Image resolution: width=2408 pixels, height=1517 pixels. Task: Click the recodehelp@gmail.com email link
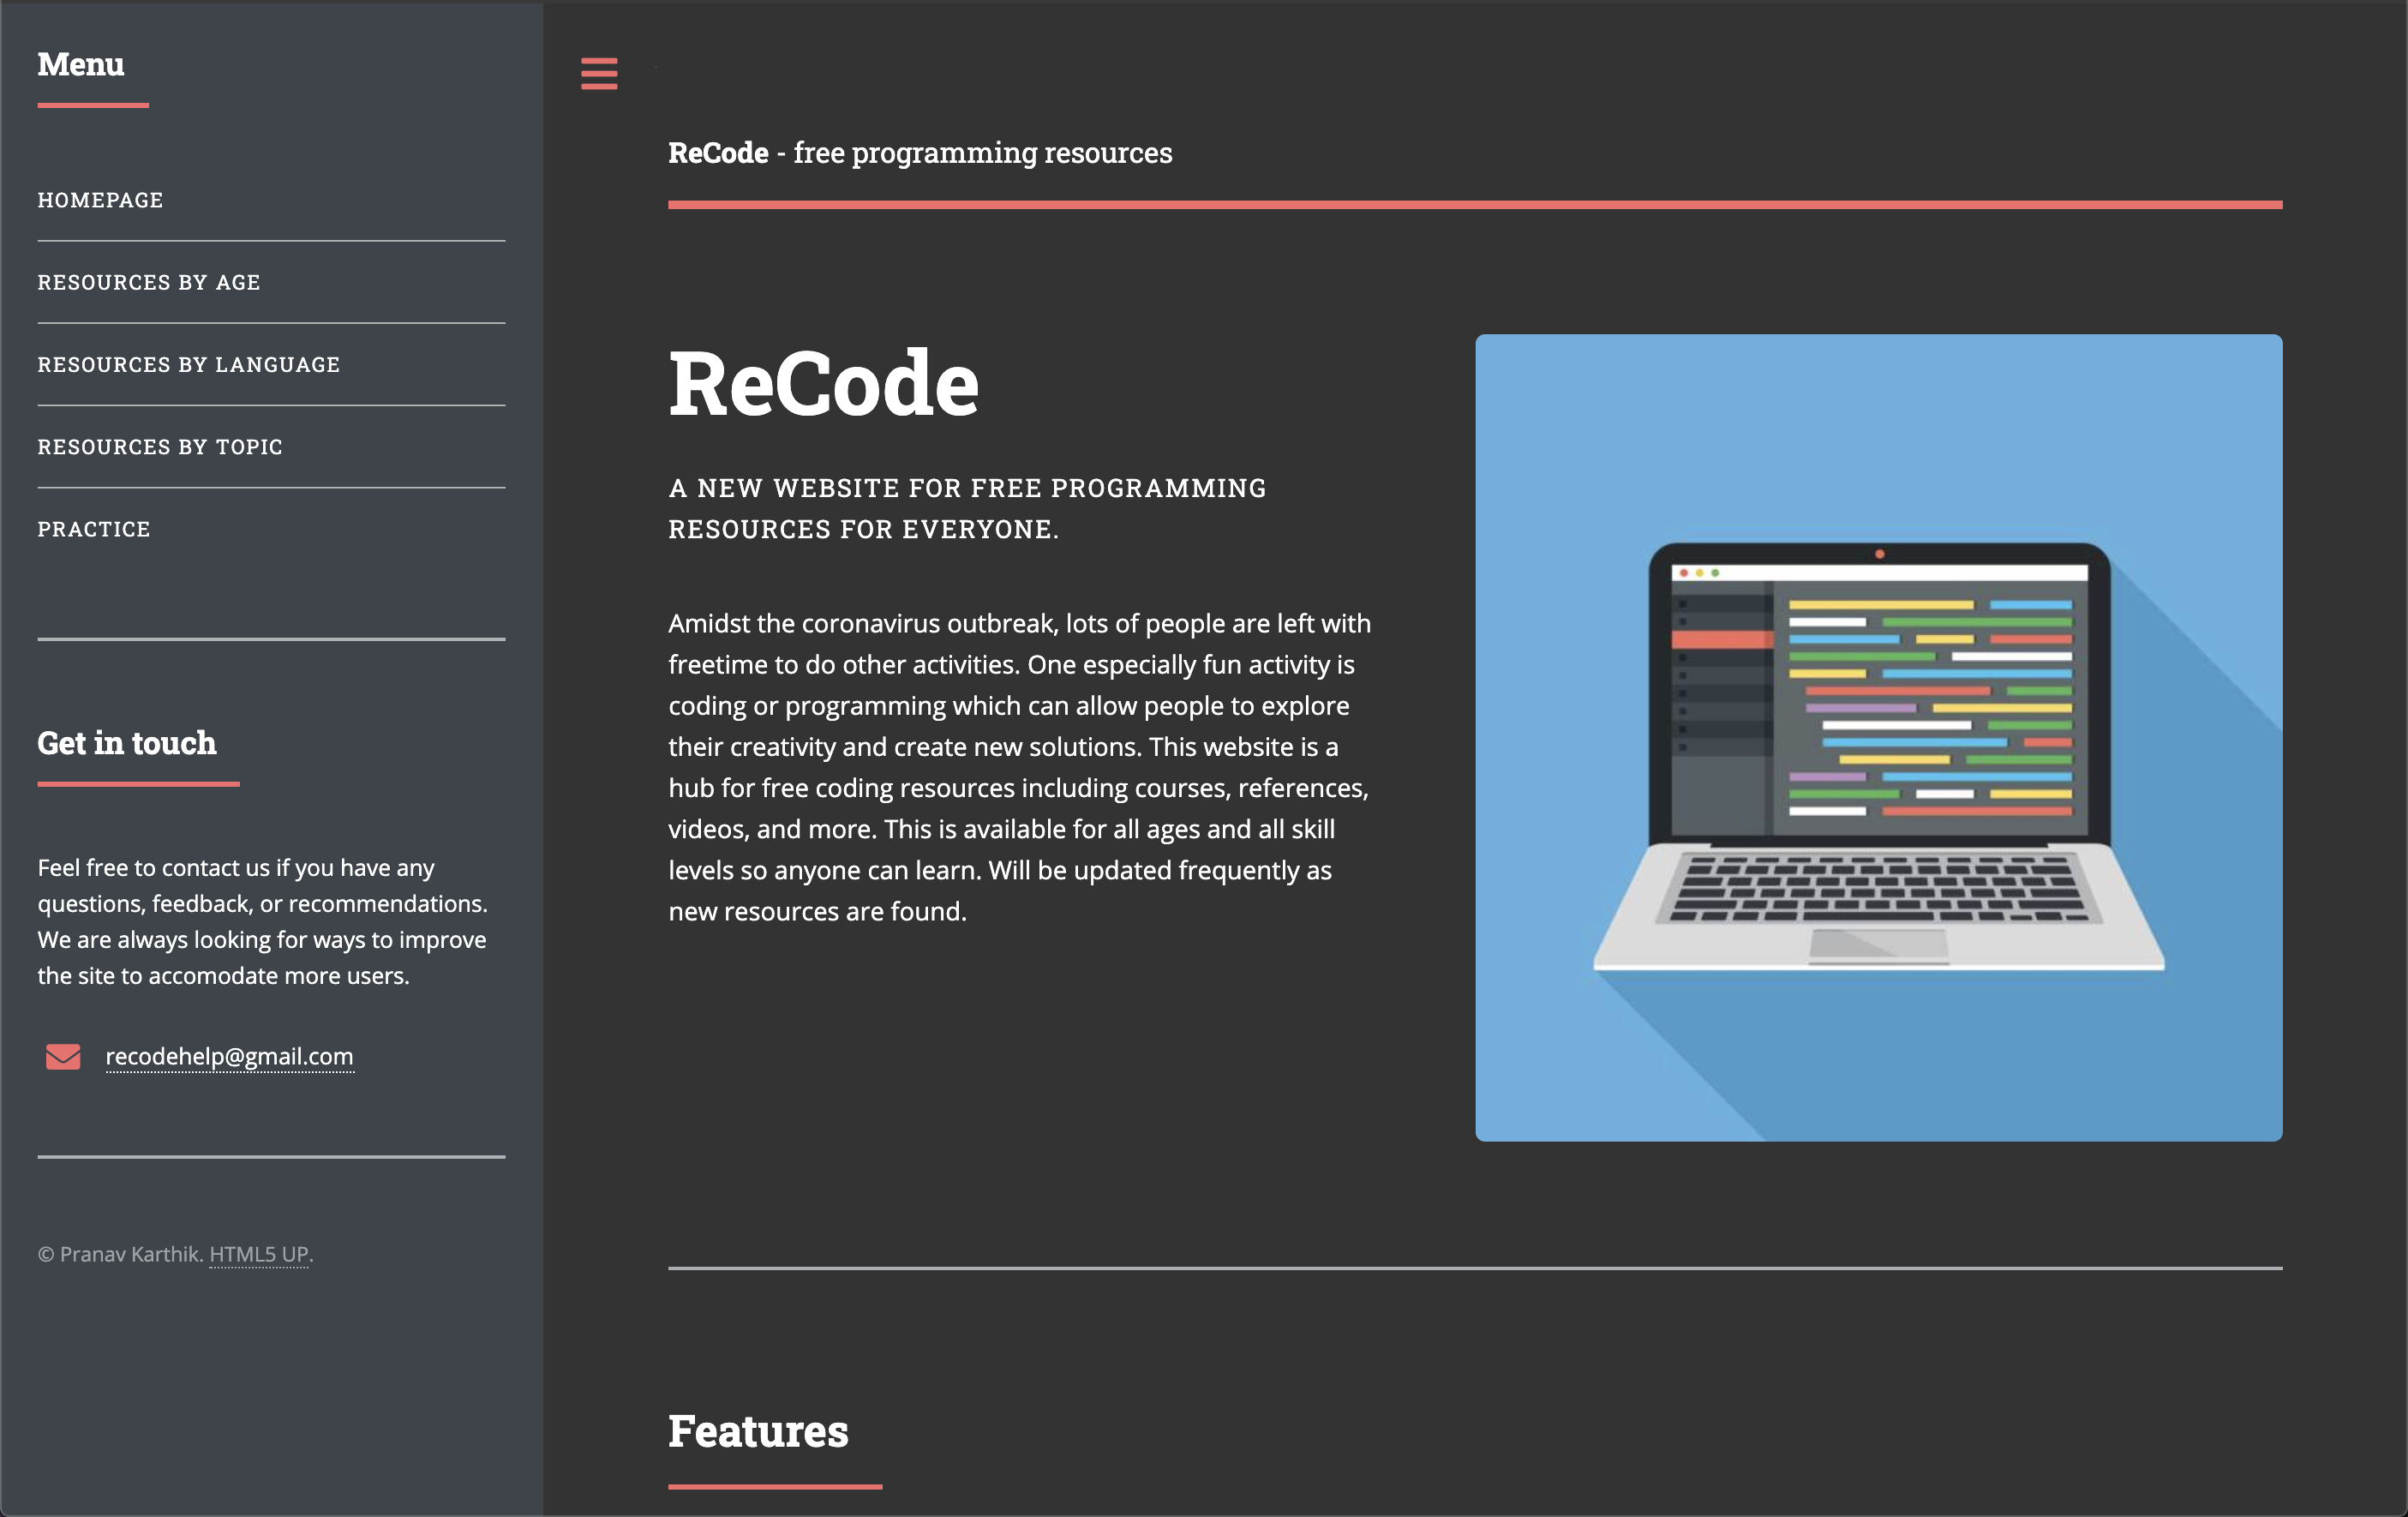pos(229,1056)
